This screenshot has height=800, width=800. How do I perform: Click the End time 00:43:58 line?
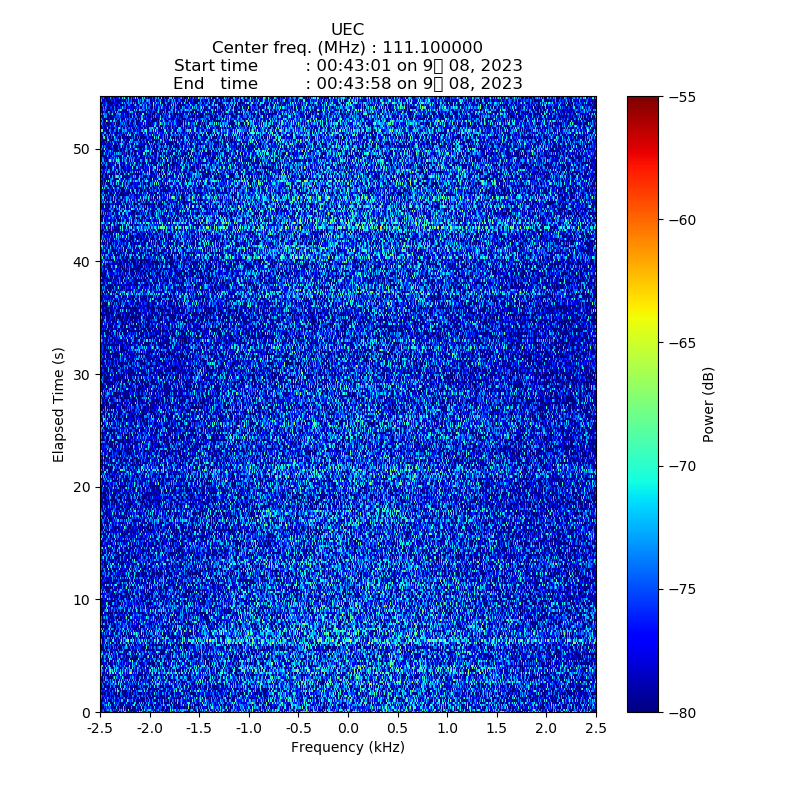point(347,84)
